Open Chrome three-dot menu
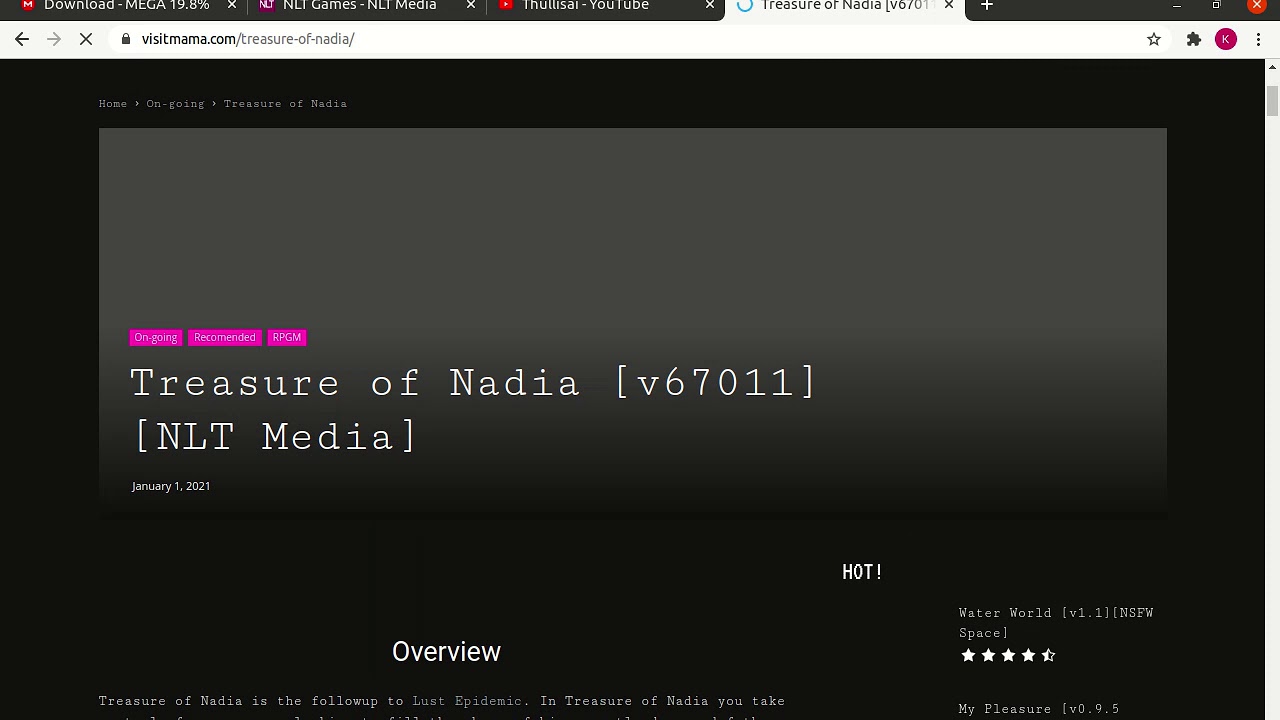 (x=1258, y=39)
